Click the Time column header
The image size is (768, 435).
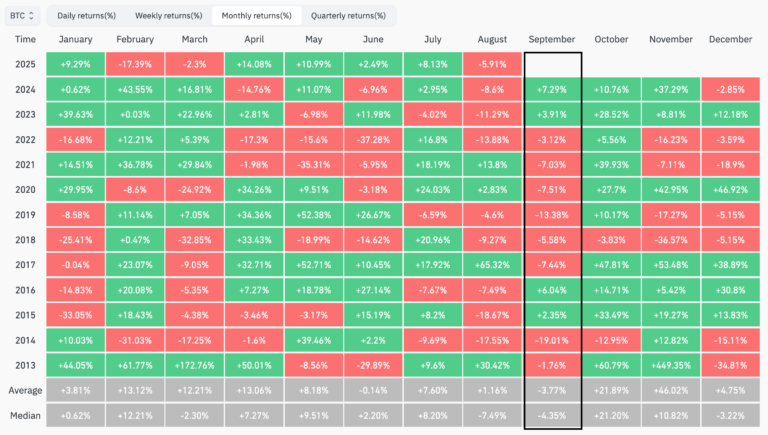click(x=26, y=39)
